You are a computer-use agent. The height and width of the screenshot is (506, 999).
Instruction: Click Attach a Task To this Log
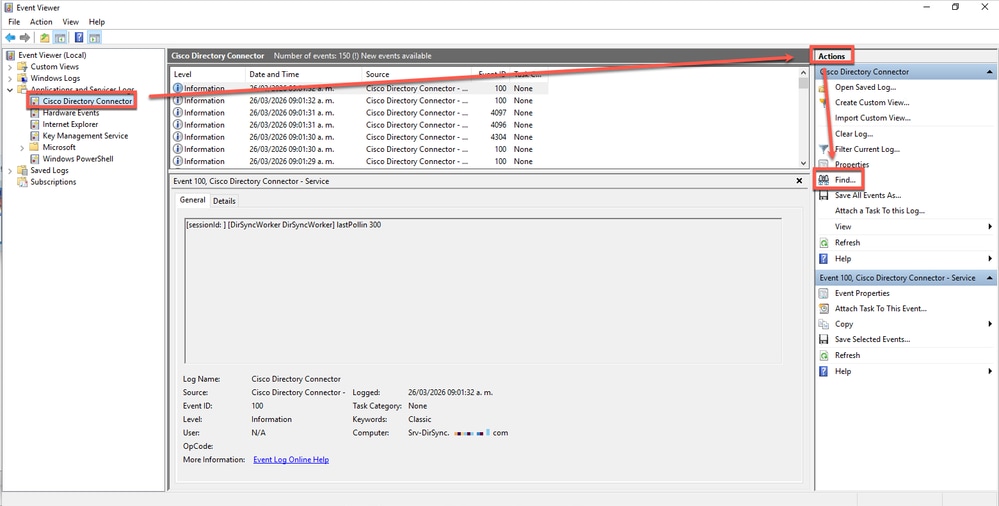point(880,211)
